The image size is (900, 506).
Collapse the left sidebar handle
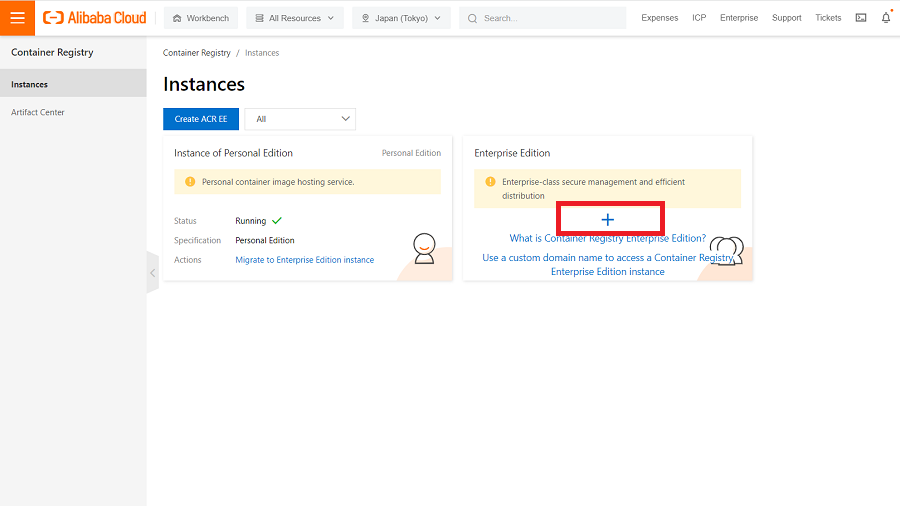point(152,272)
